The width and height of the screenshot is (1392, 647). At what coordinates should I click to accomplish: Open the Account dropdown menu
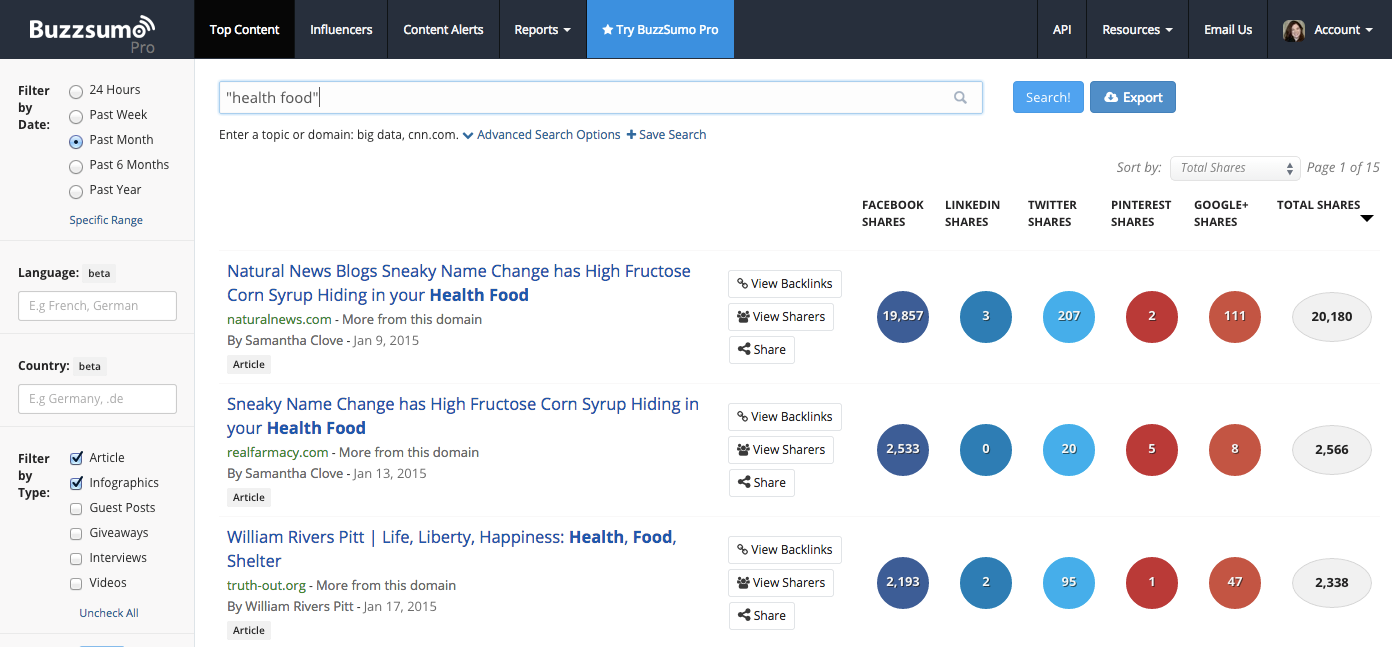click(1329, 30)
